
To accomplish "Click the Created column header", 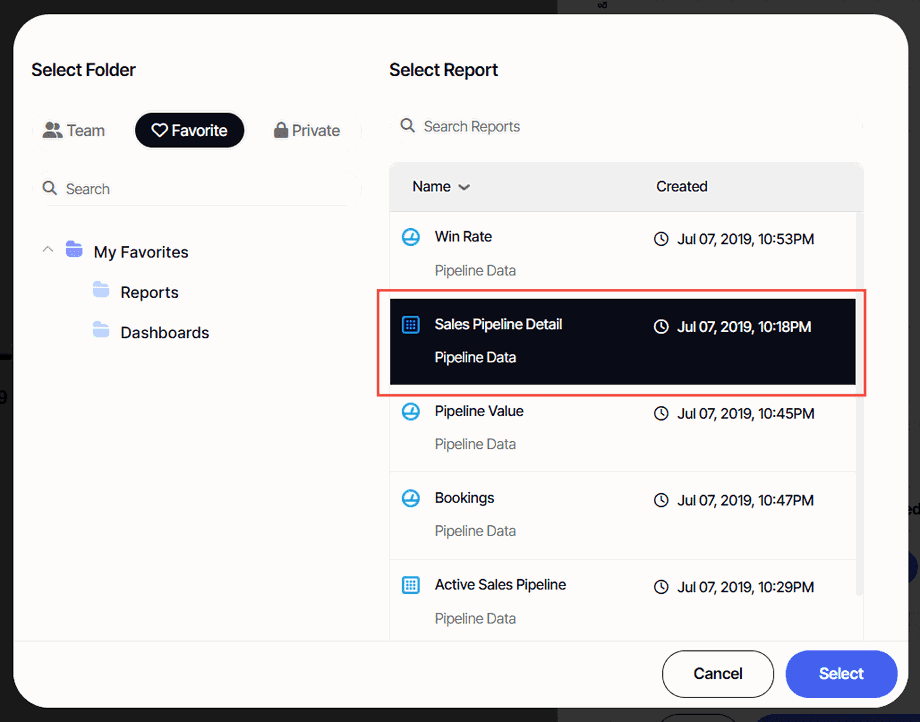I will click(x=682, y=187).
